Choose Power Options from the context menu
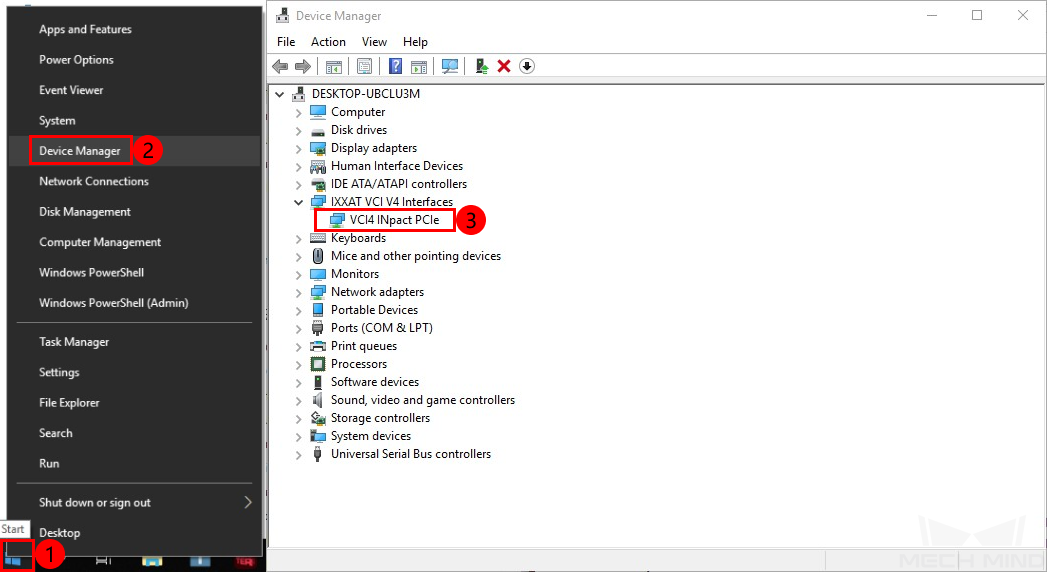Screen dimensions: 1047x572 (76, 59)
